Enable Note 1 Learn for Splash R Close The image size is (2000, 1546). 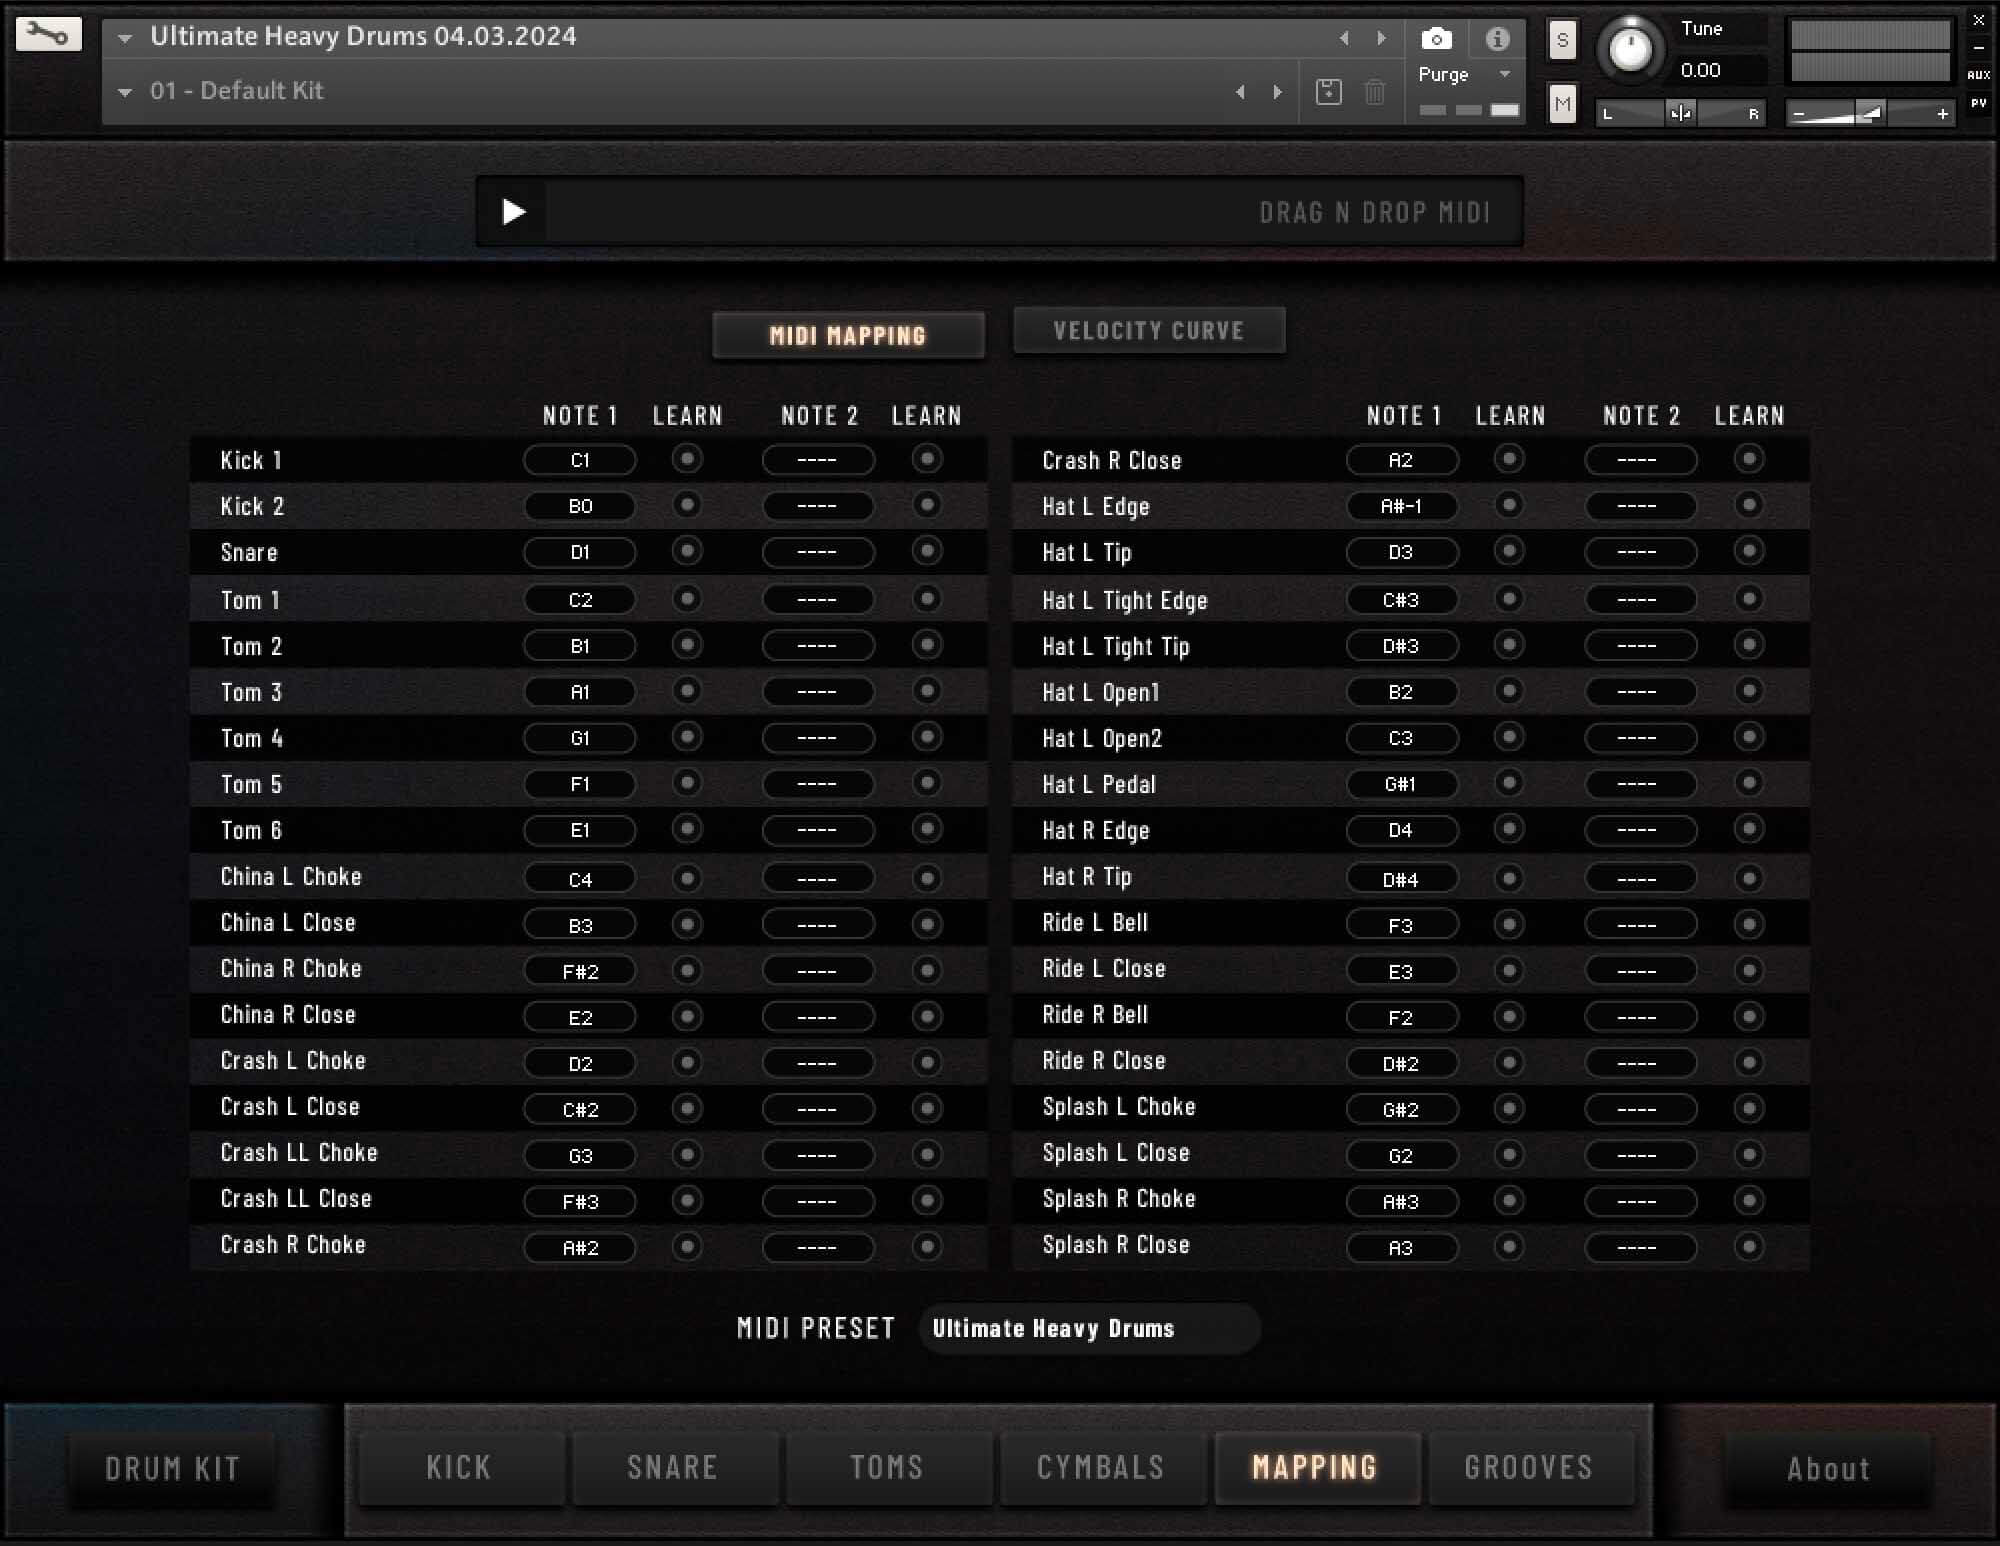click(x=1509, y=1246)
